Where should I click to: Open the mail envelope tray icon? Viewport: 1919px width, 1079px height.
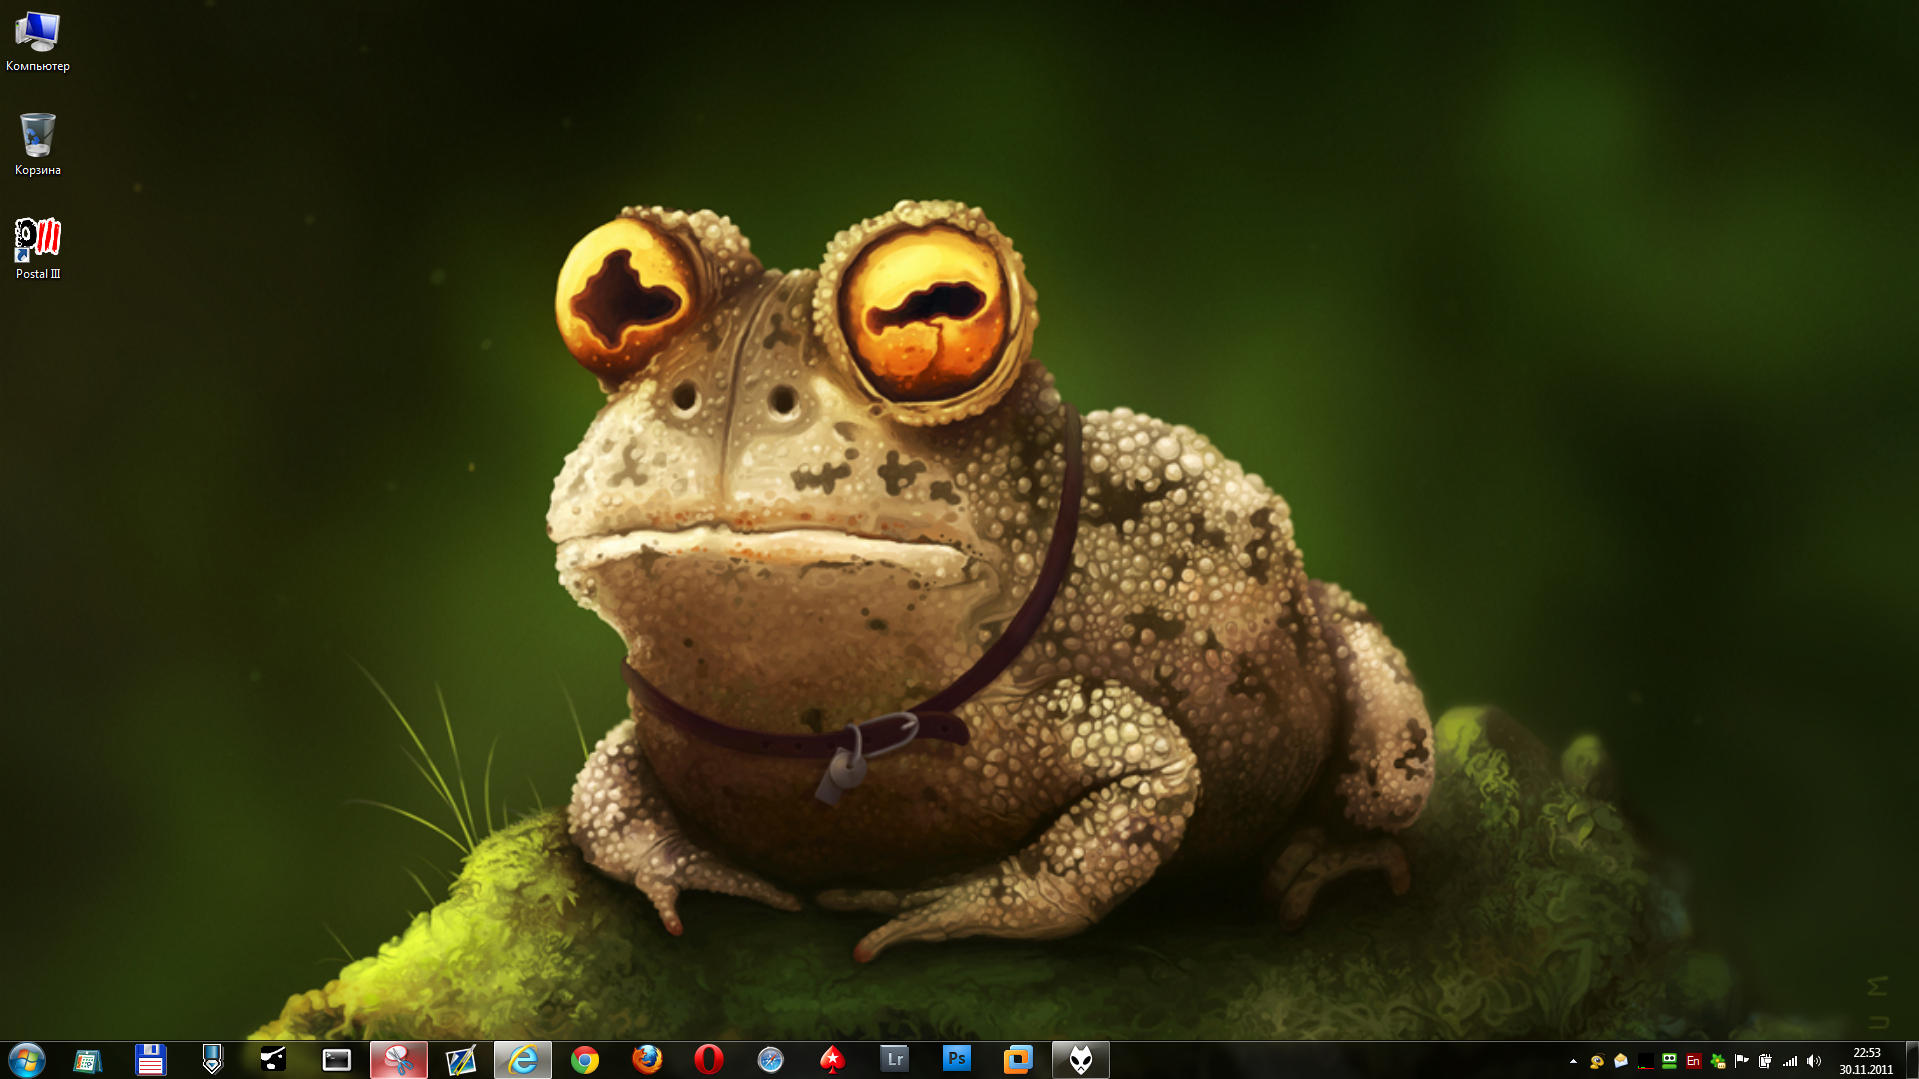pyautogui.click(x=1621, y=1061)
